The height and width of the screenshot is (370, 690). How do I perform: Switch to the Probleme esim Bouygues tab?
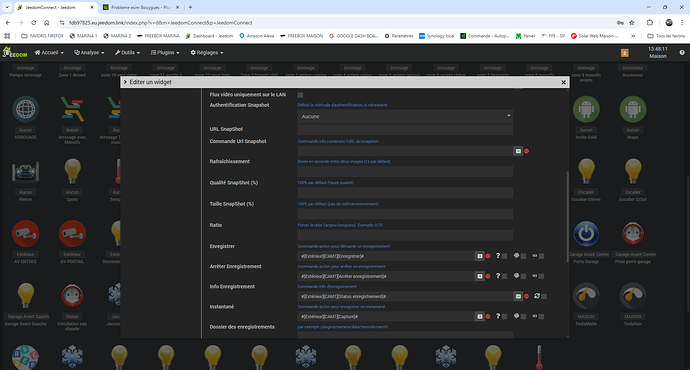[141, 7]
